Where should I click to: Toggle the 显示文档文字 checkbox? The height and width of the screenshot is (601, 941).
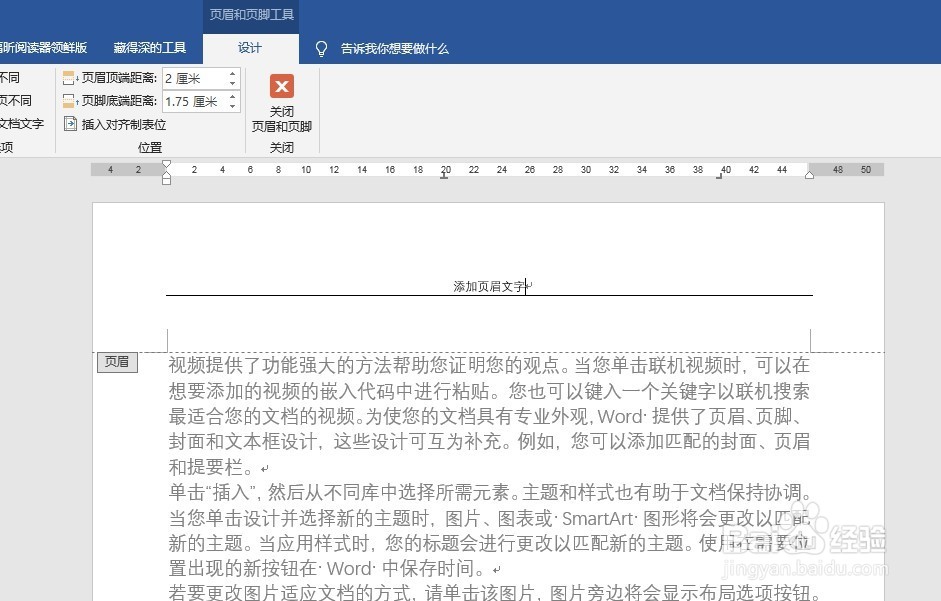[x=20, y=124]
